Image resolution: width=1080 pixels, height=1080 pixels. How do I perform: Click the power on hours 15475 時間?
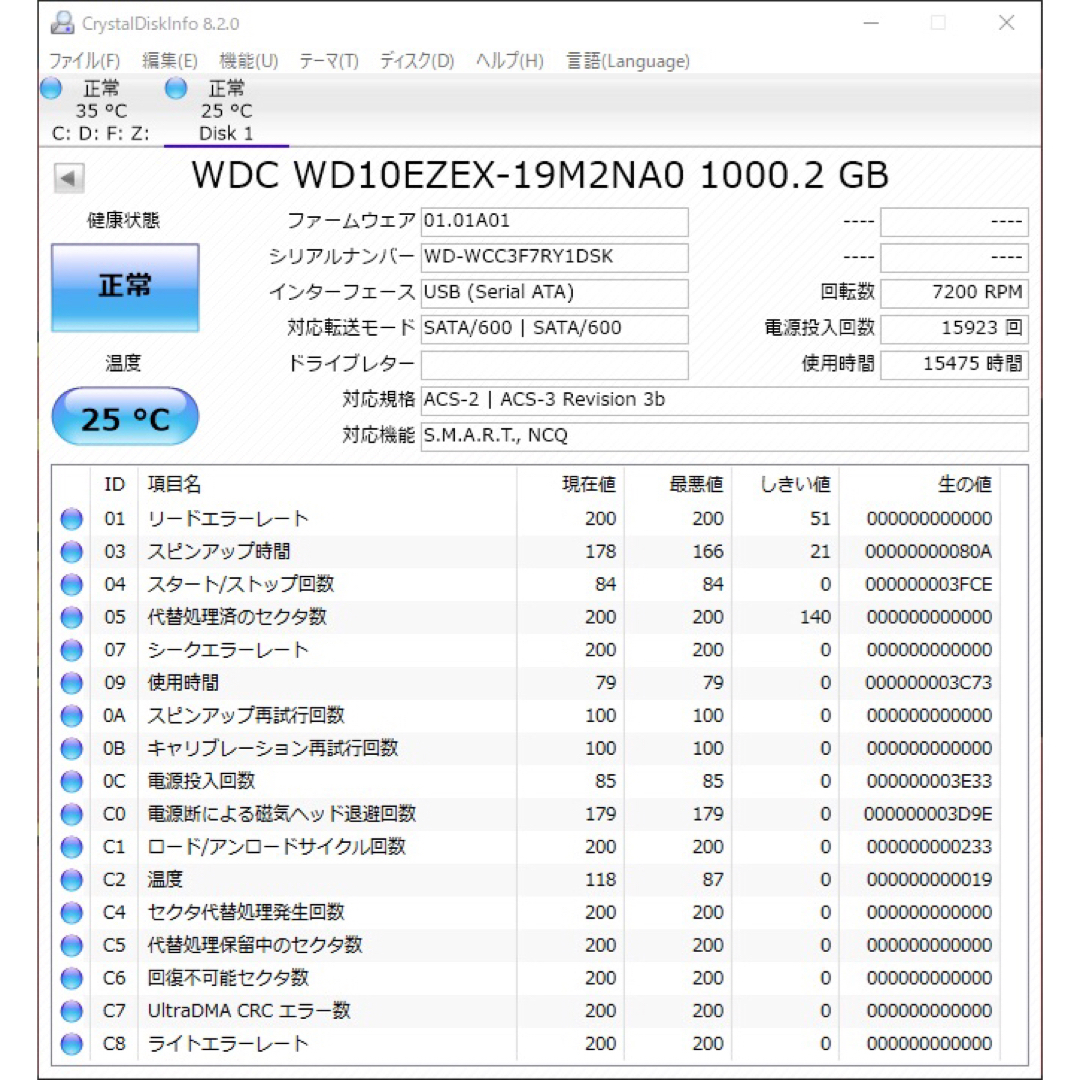pos(955,365)
